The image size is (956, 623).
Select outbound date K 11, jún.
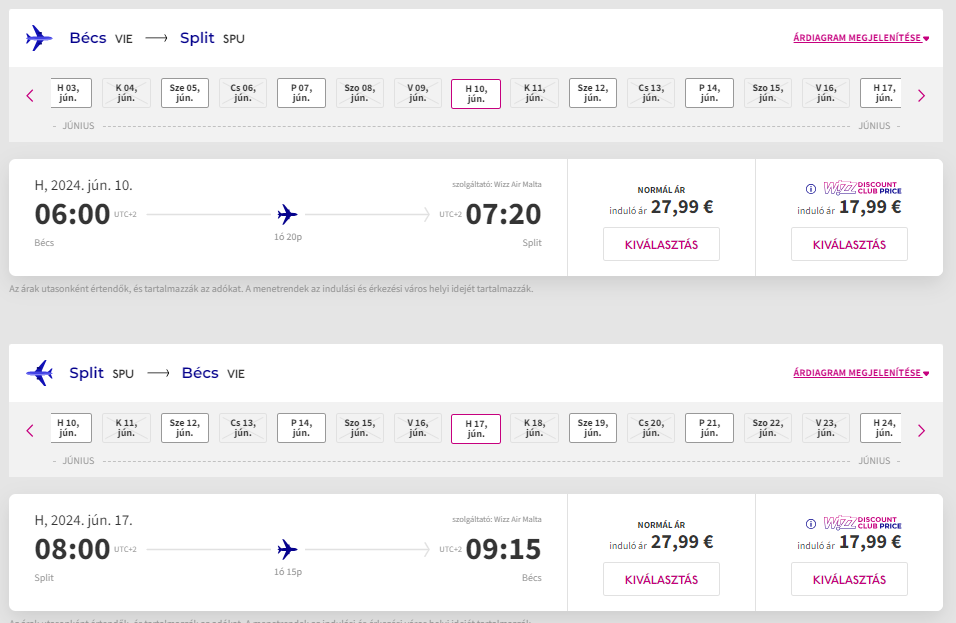(x=535, y=93)
